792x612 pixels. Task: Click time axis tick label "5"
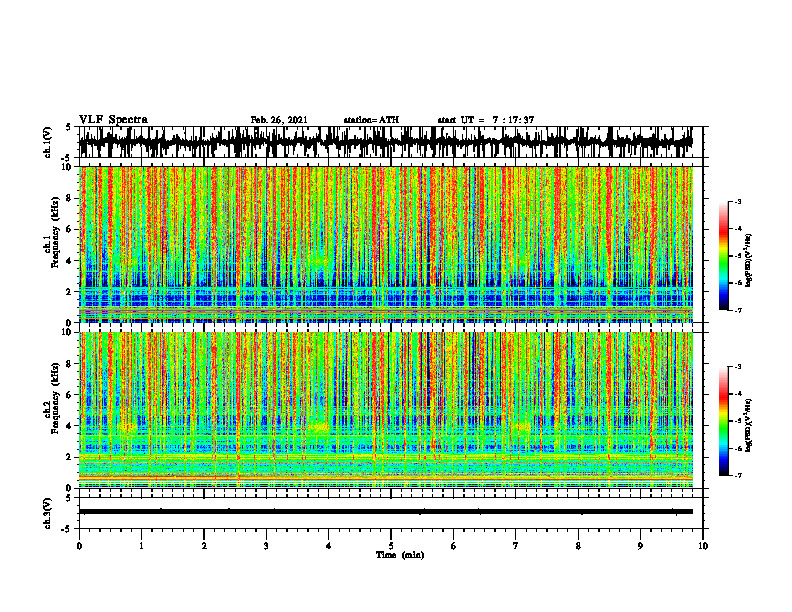point(391,546)
